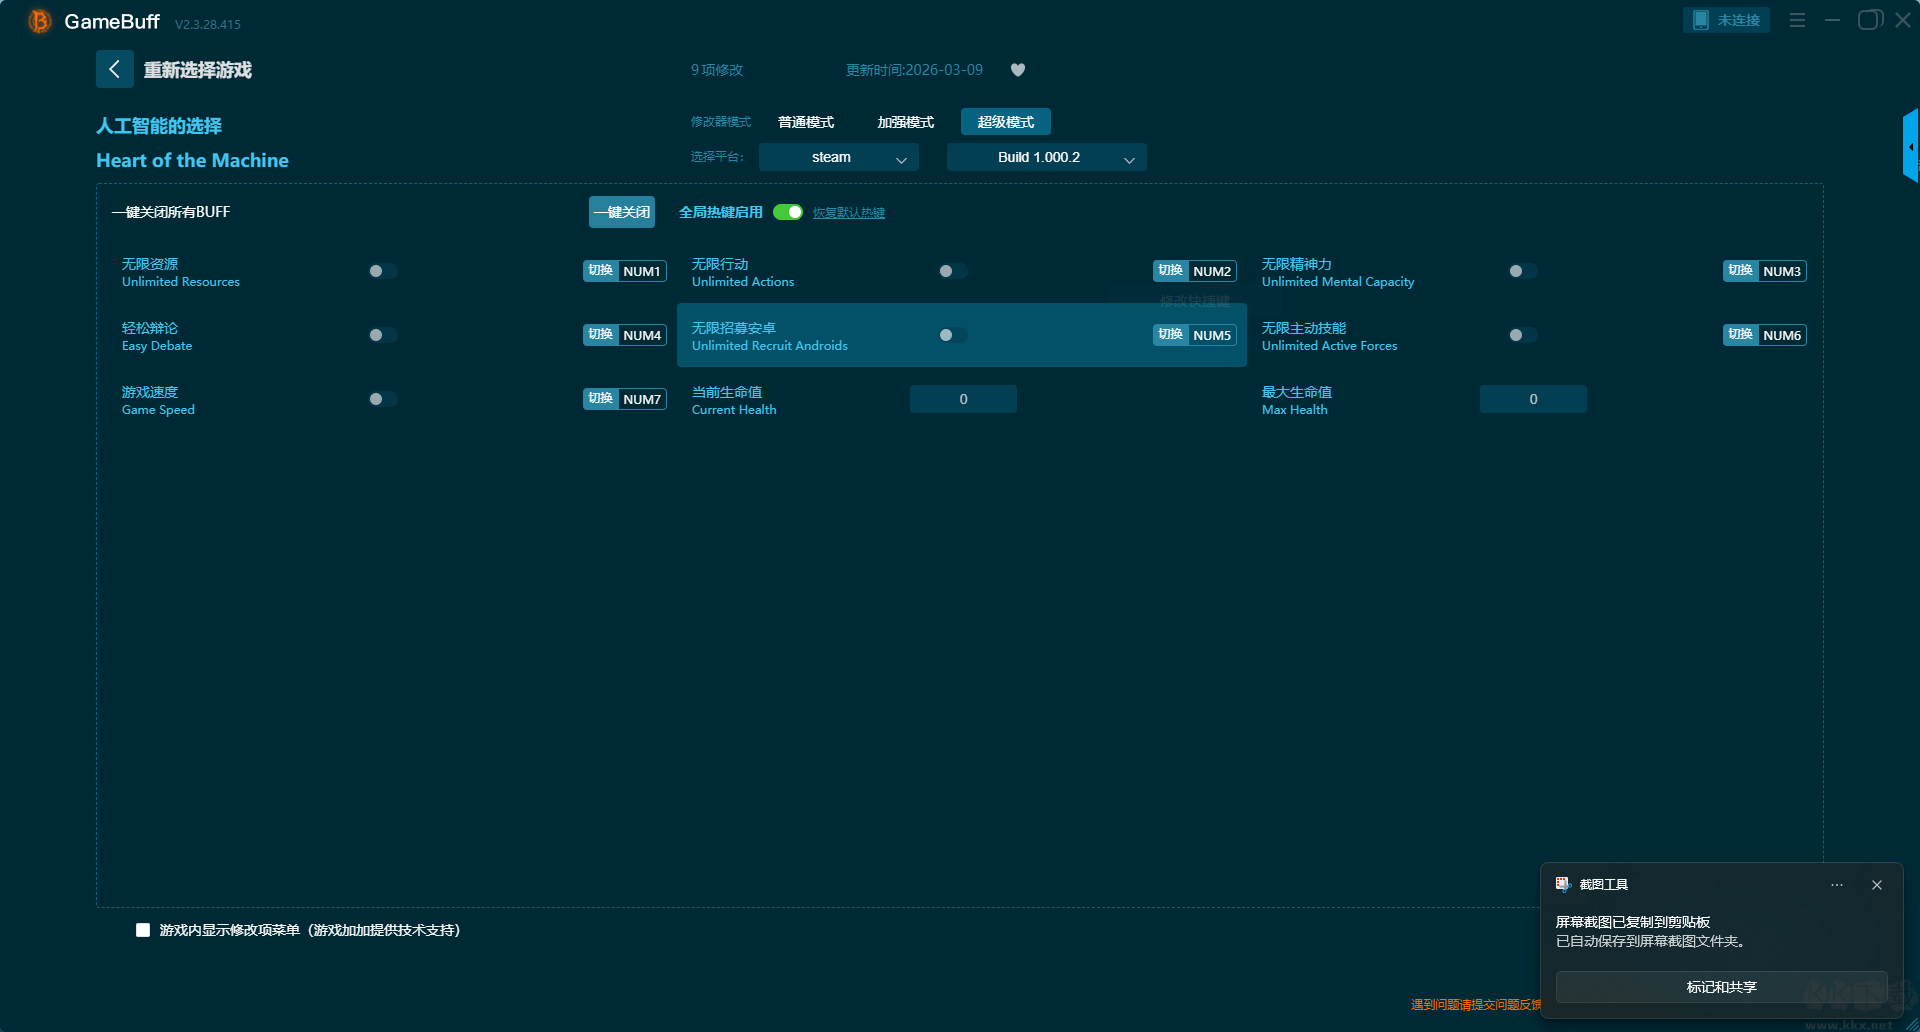Click 切换 button for NUM3 hotkey

1741,271
